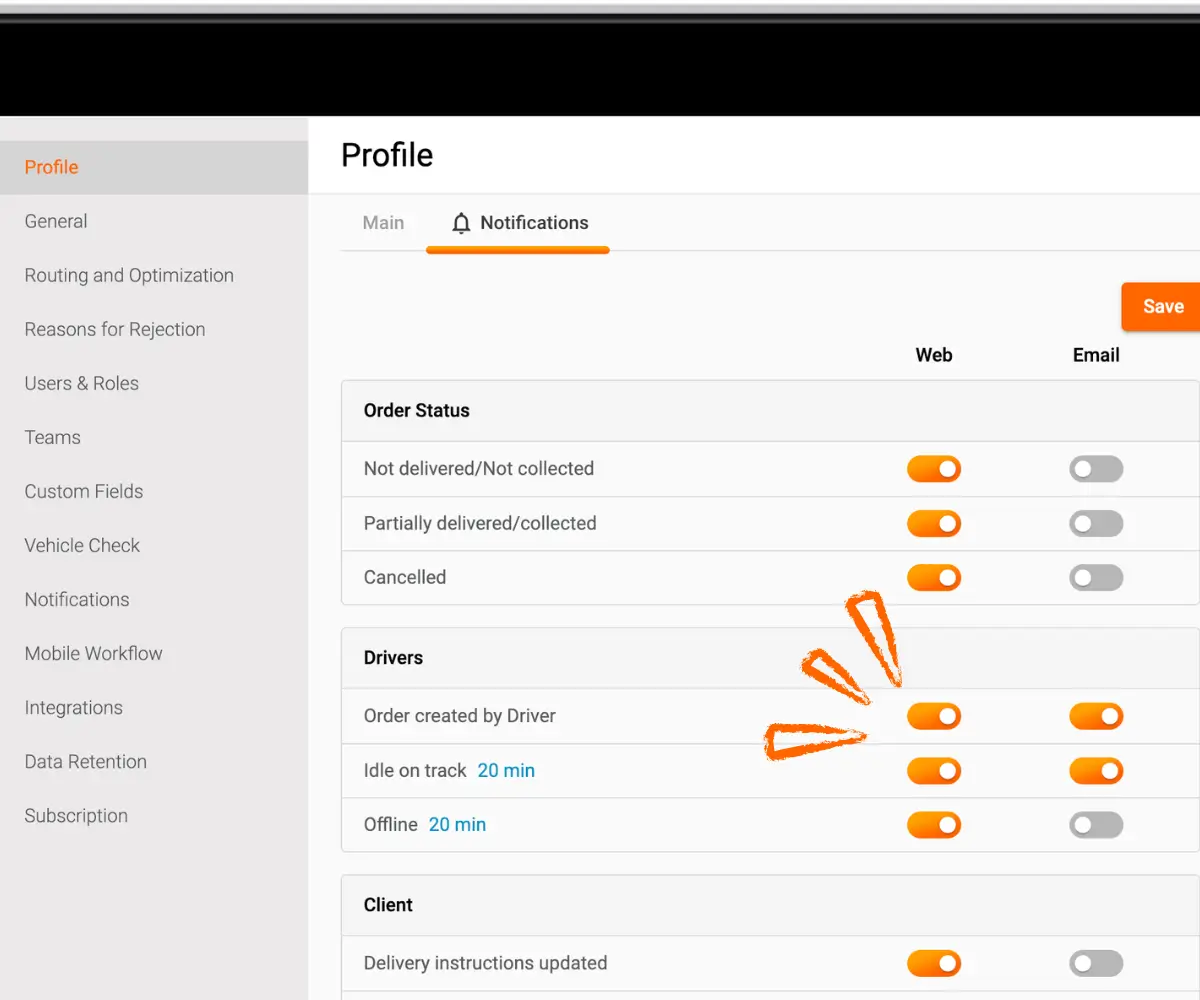Image resolution: width=1200 pixels, height=1000 pixels.
Task: Enable Email for Delivery instructions updated
Action: [x=1096, y=964]
